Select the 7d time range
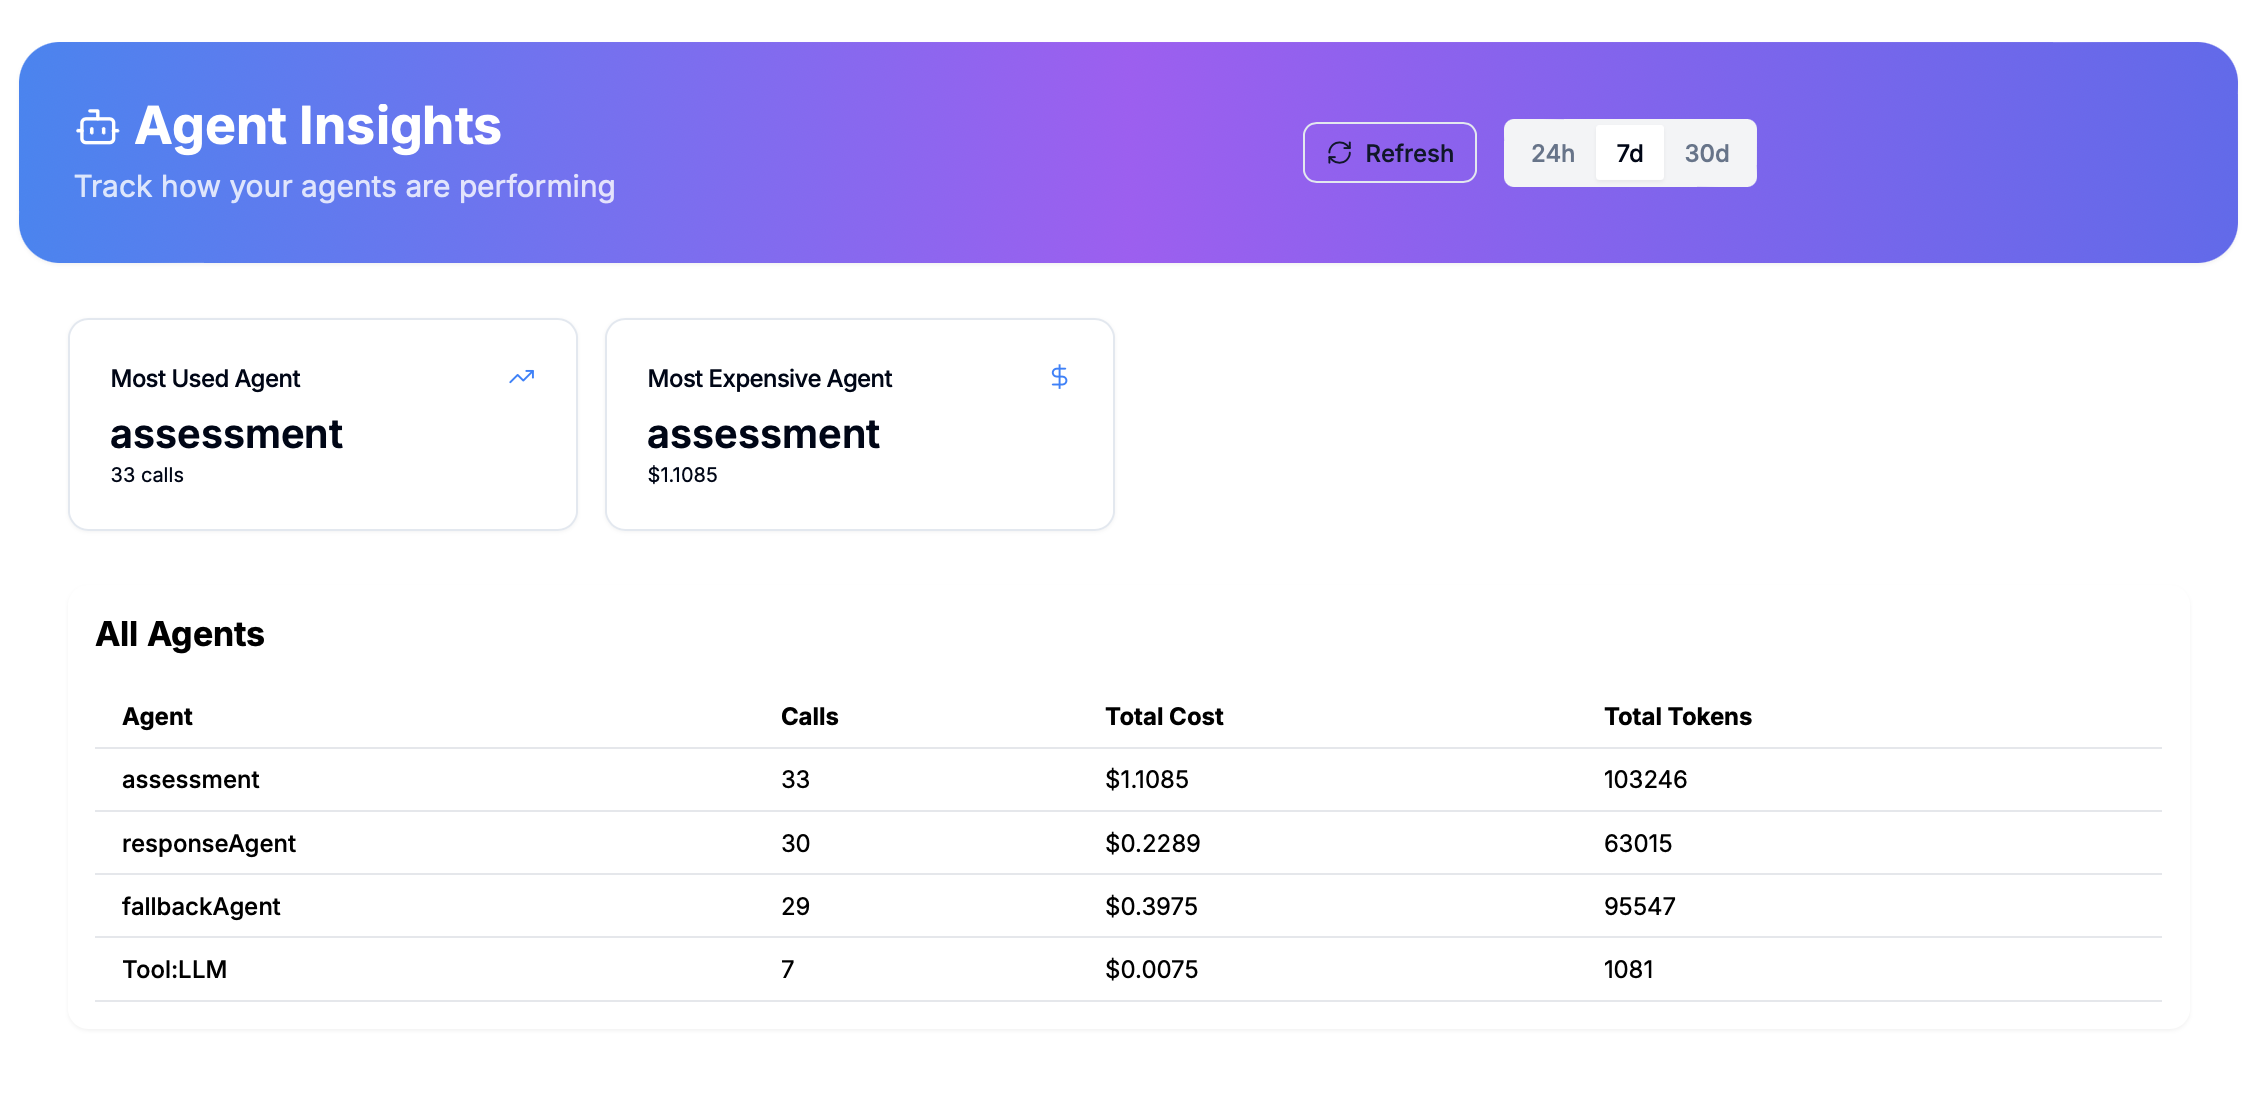Image resolution: width=2260 pixels, height=1112 pixels. click(x=1629, y=153)
